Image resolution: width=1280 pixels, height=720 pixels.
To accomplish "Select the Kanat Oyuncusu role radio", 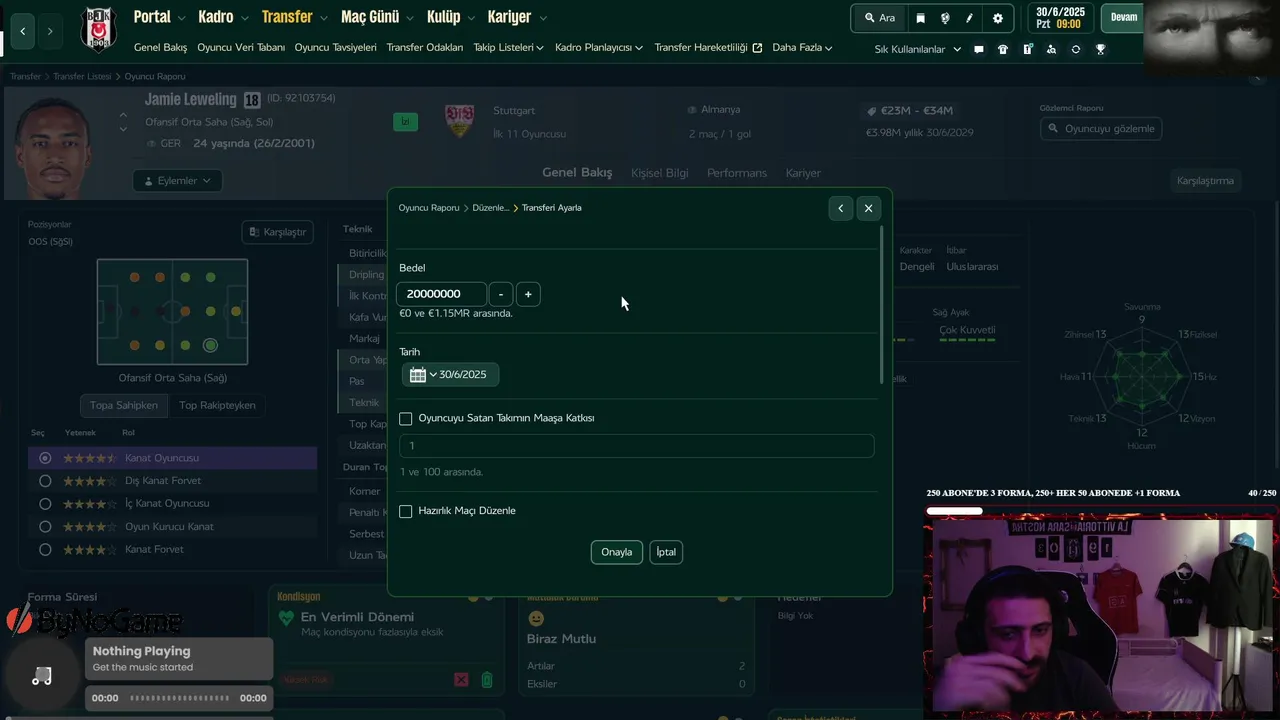I will coord(45,458).
